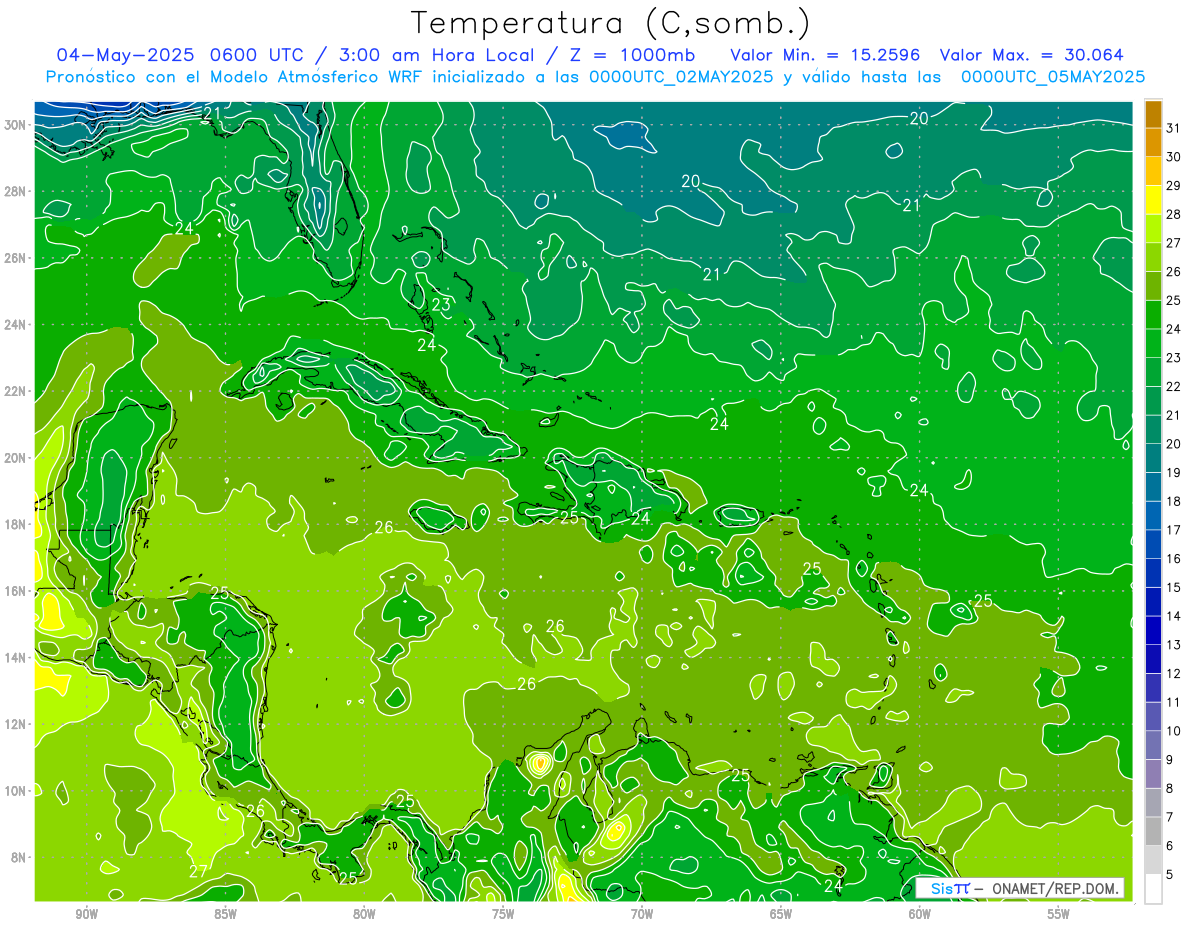This screenshot has width=1200, height=927.
Task: Click the colorbar label 31
Action: [x=1174, y=128]
